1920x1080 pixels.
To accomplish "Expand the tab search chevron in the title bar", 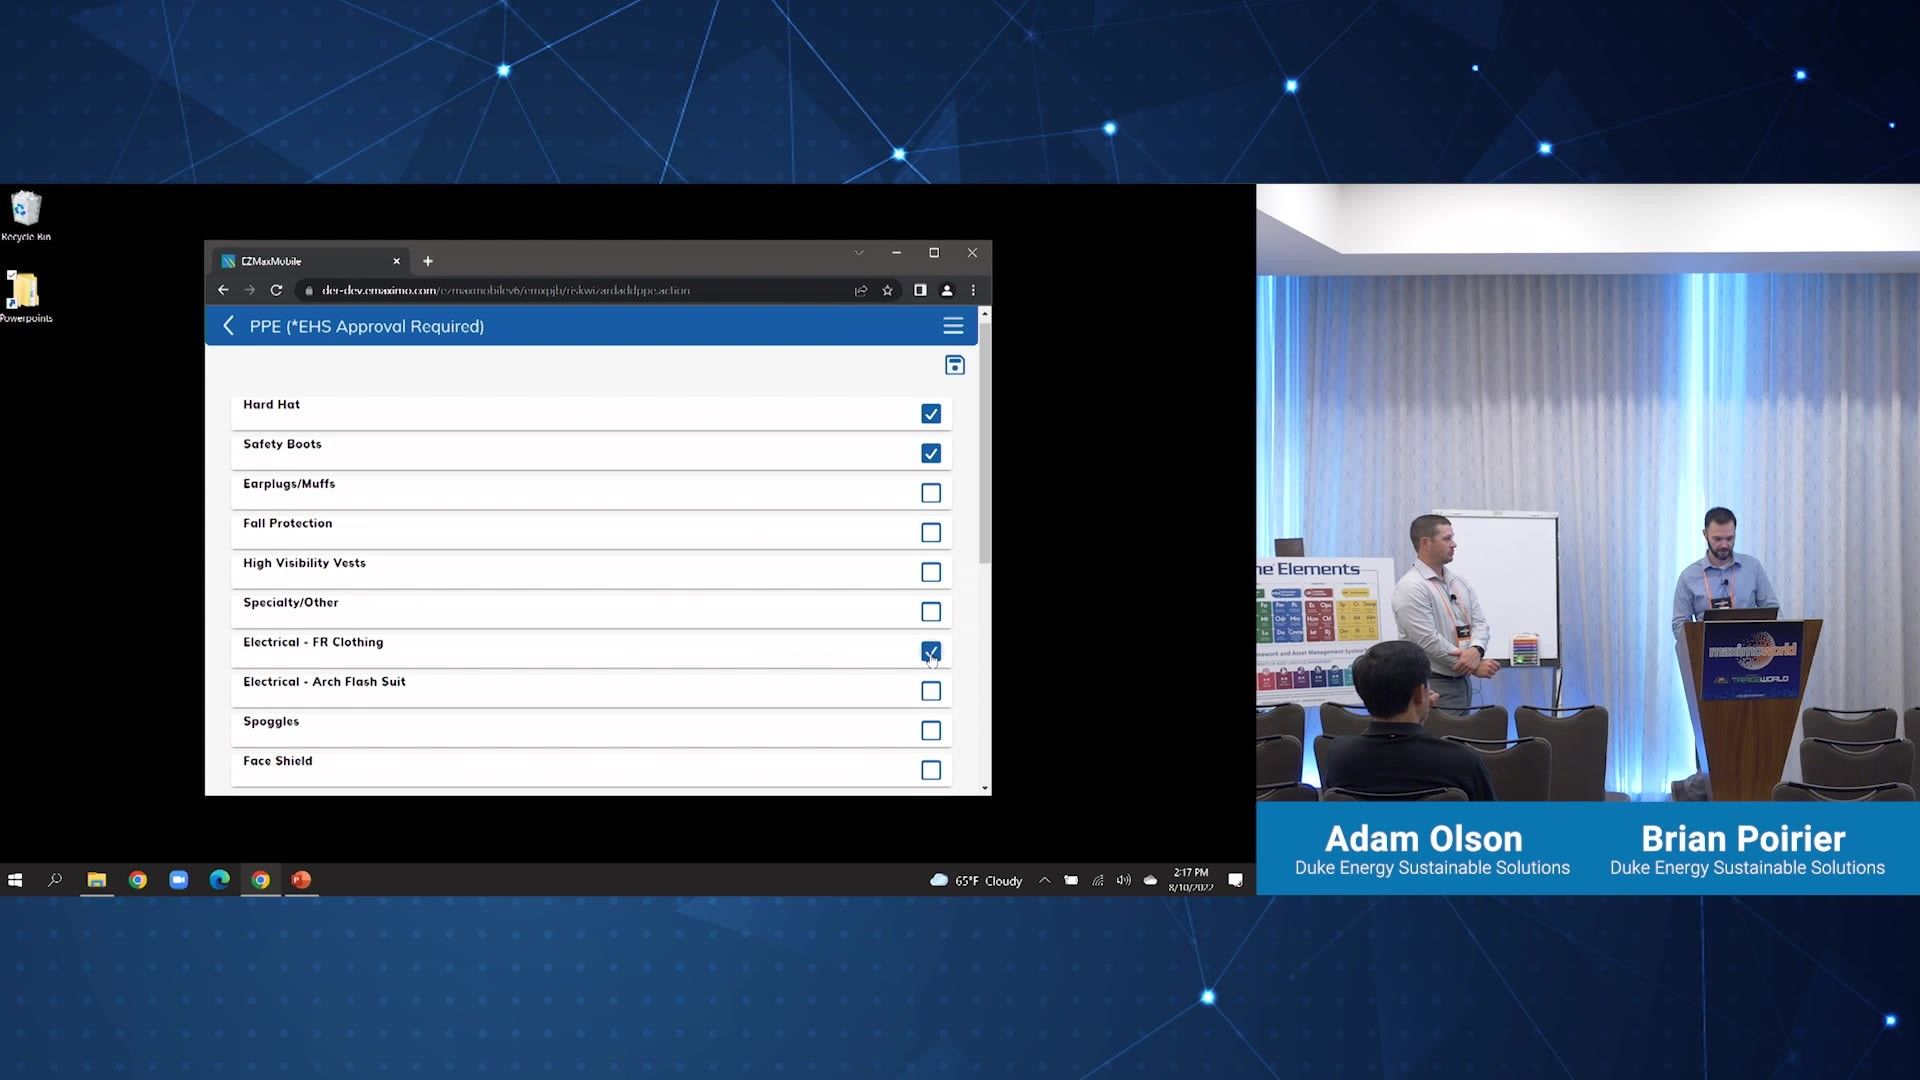I will click(x=858, y=253).
